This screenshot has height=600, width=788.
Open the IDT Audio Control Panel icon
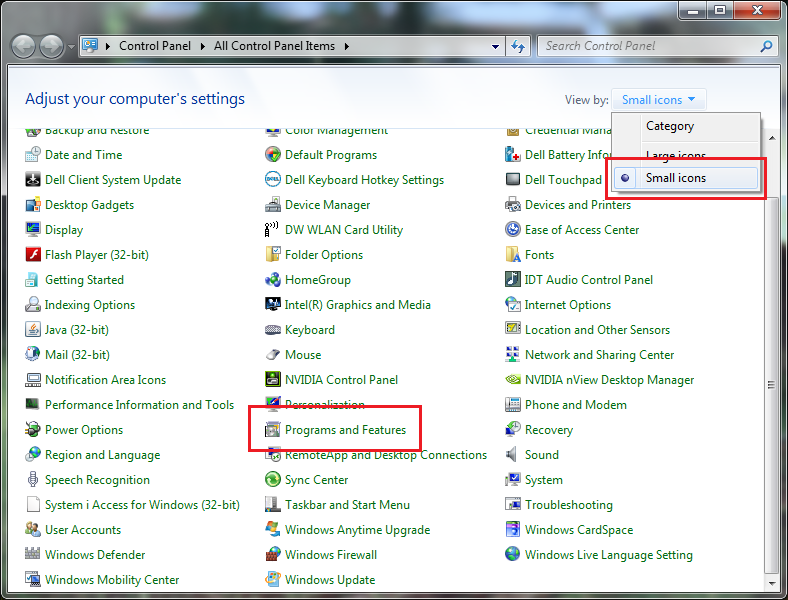[513, 279]
